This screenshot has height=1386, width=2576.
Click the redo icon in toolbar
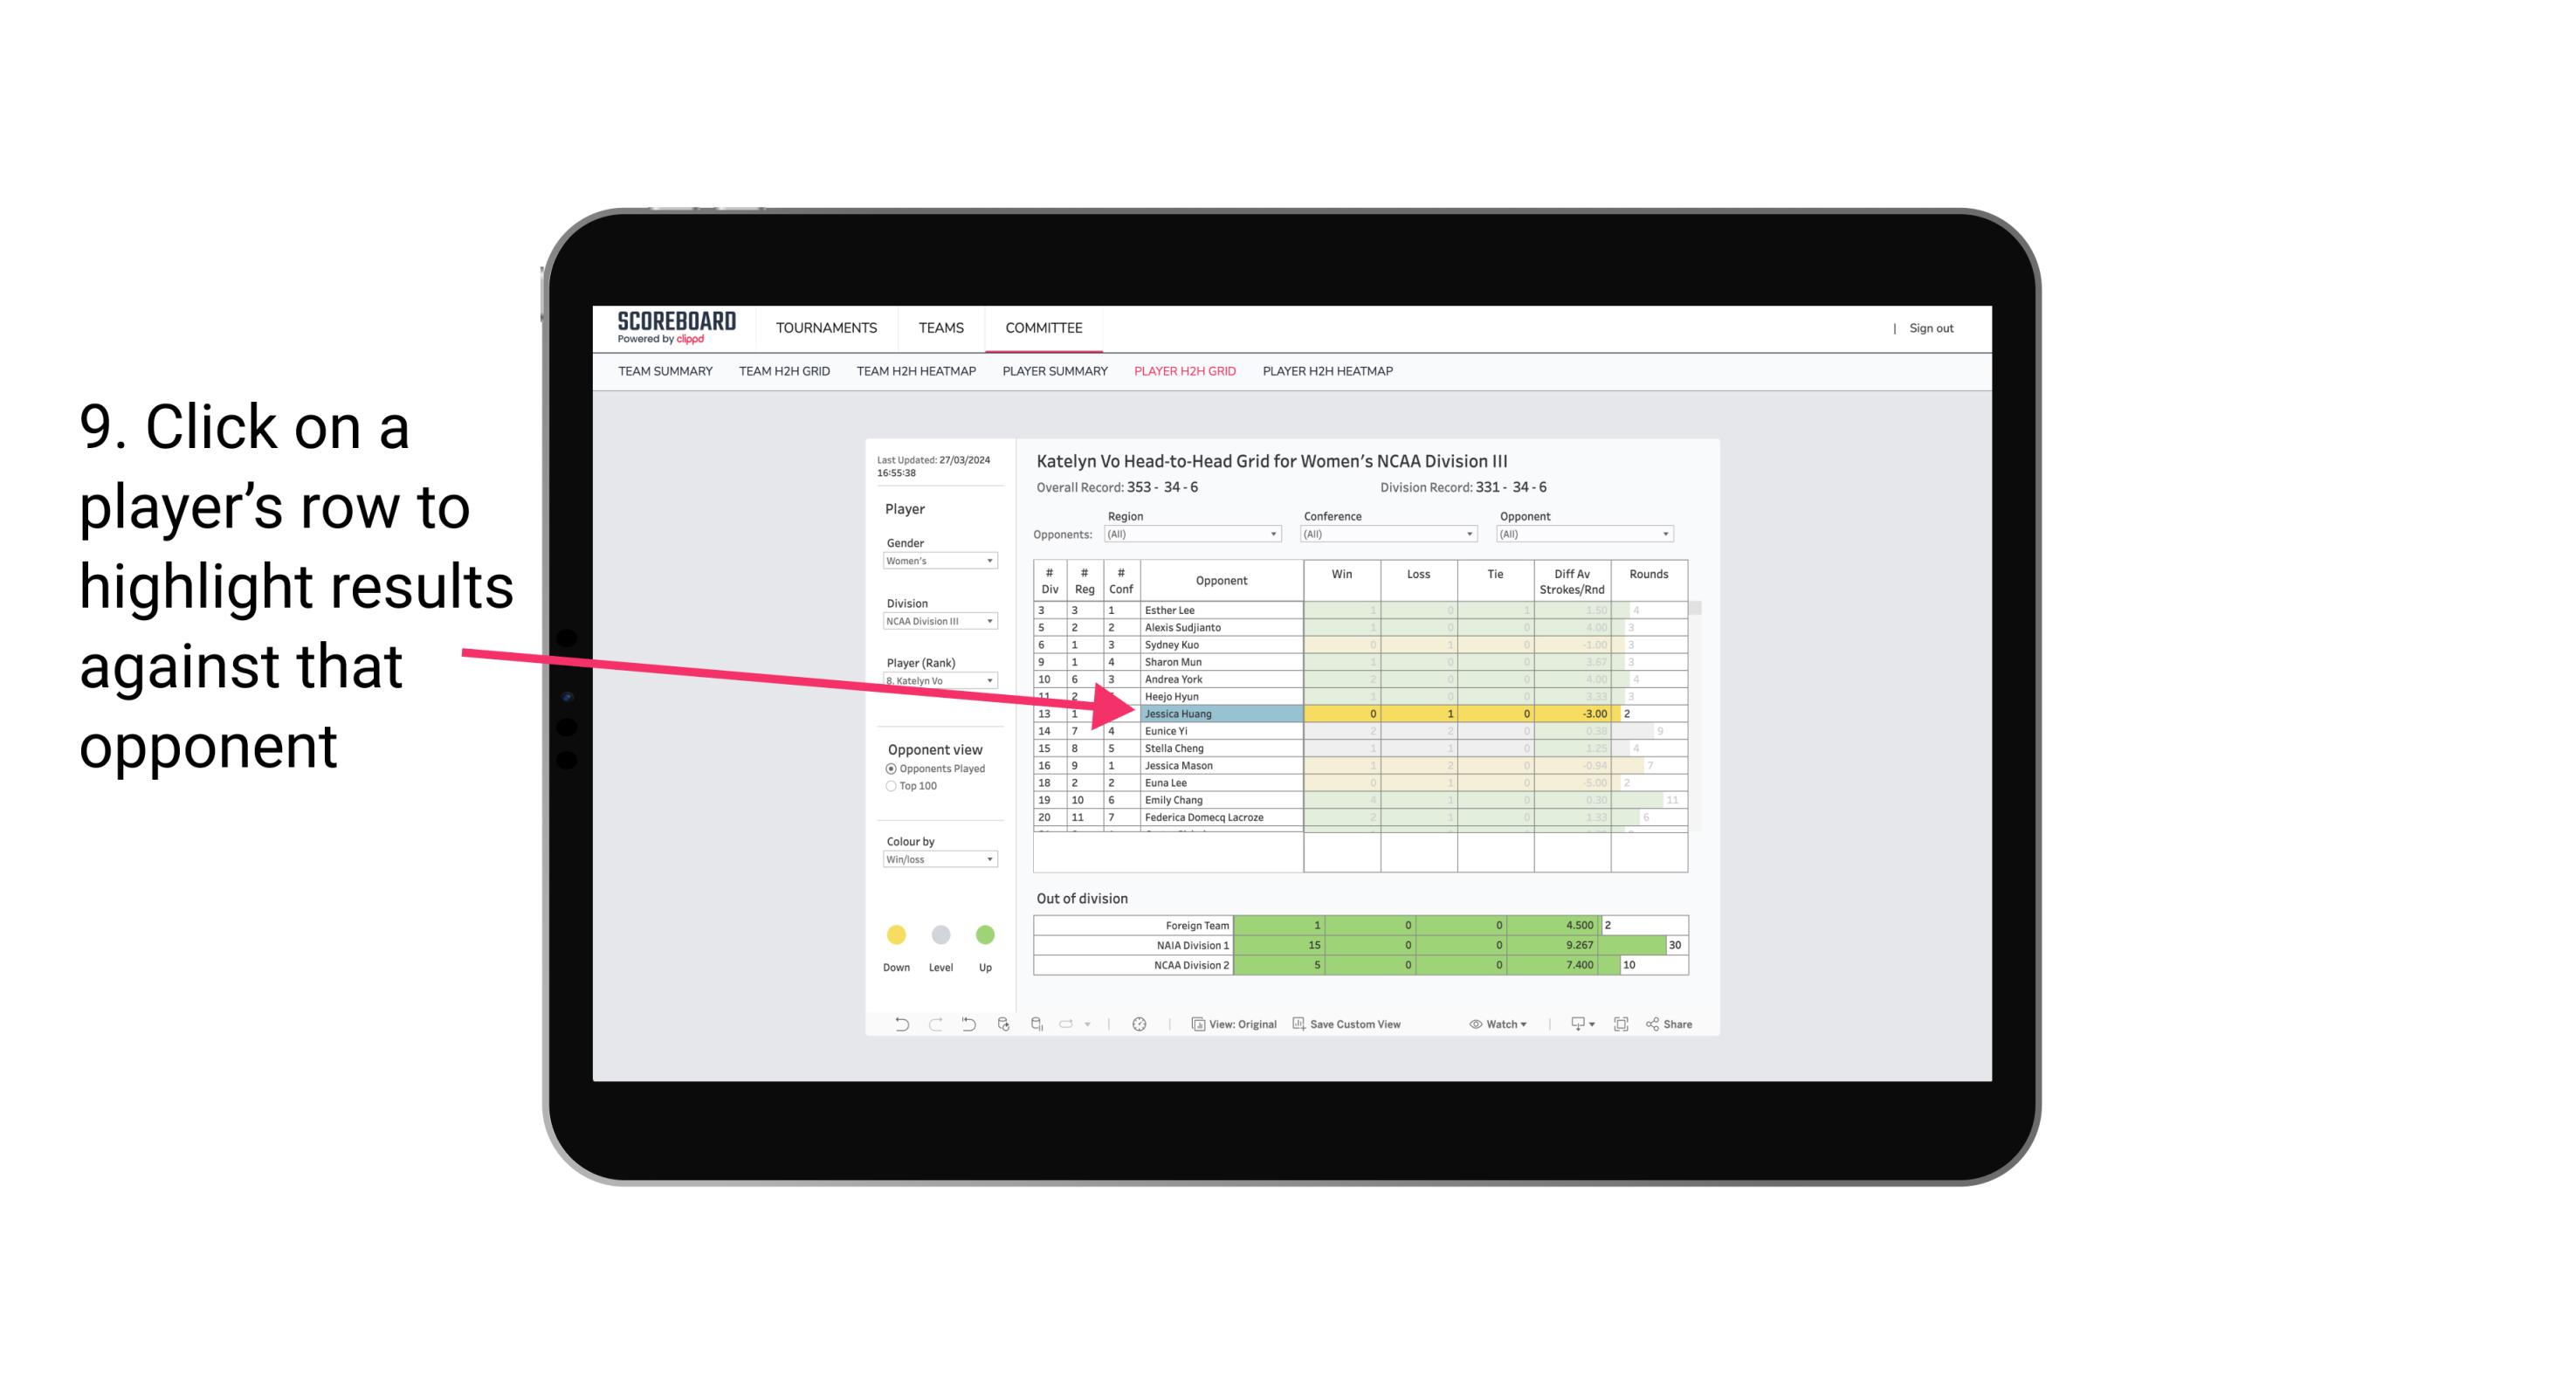pyautogui.click(x=935, y=1026)
